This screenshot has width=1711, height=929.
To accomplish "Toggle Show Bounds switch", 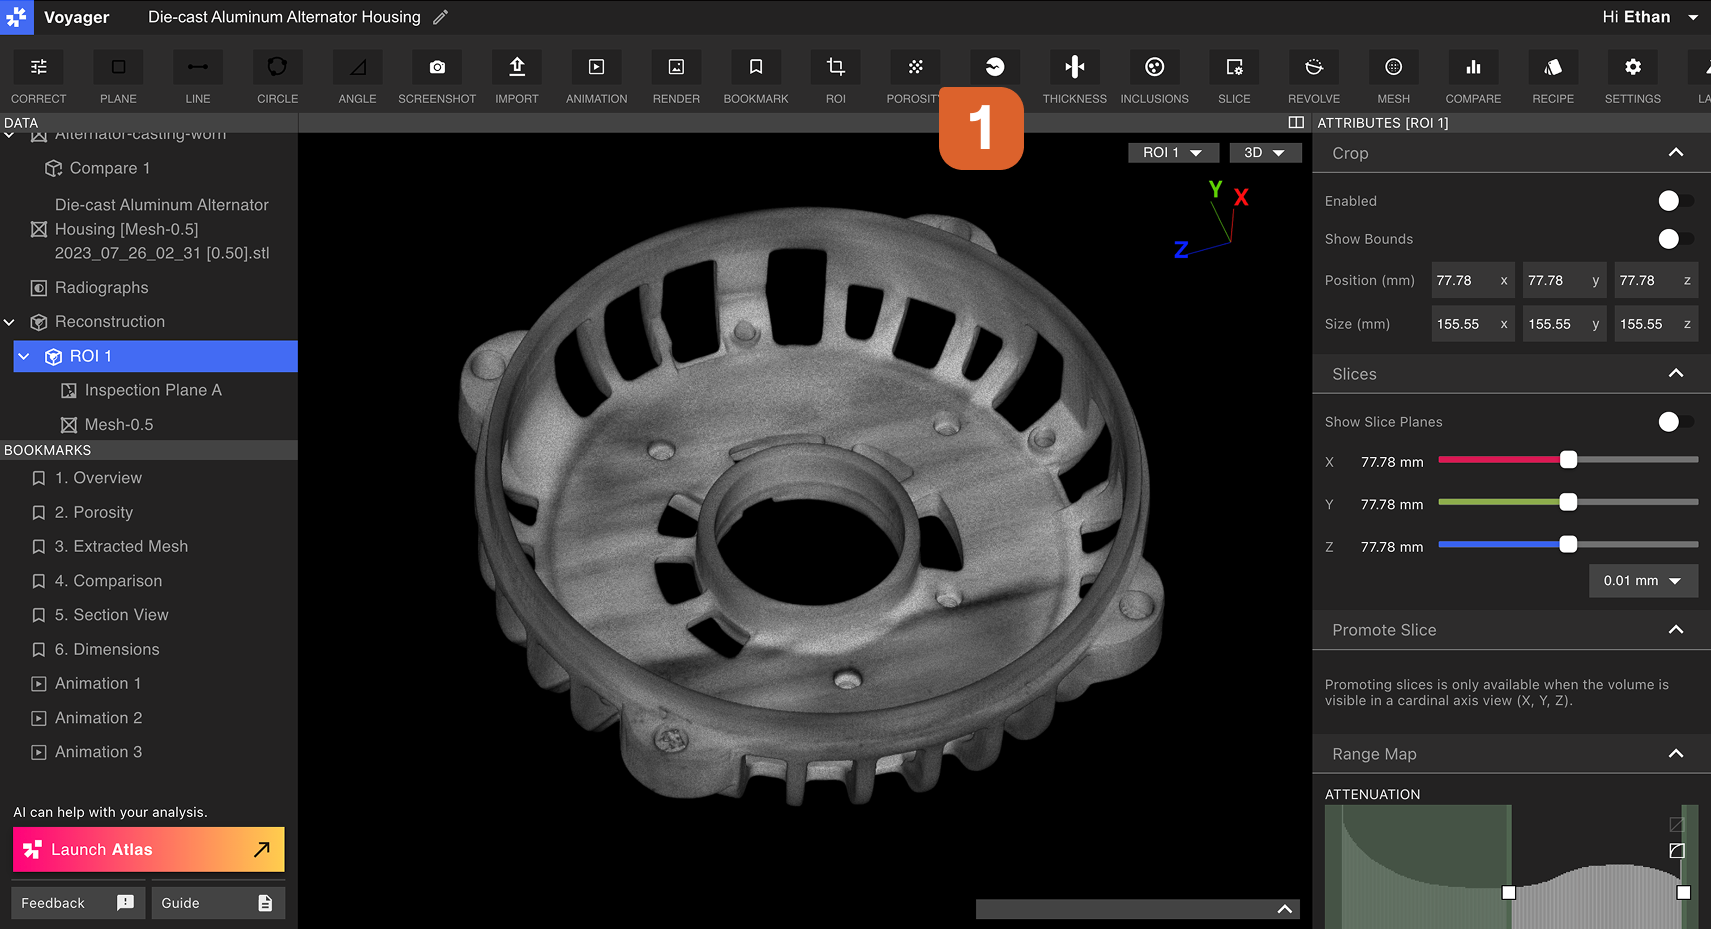I will 1675,239.
